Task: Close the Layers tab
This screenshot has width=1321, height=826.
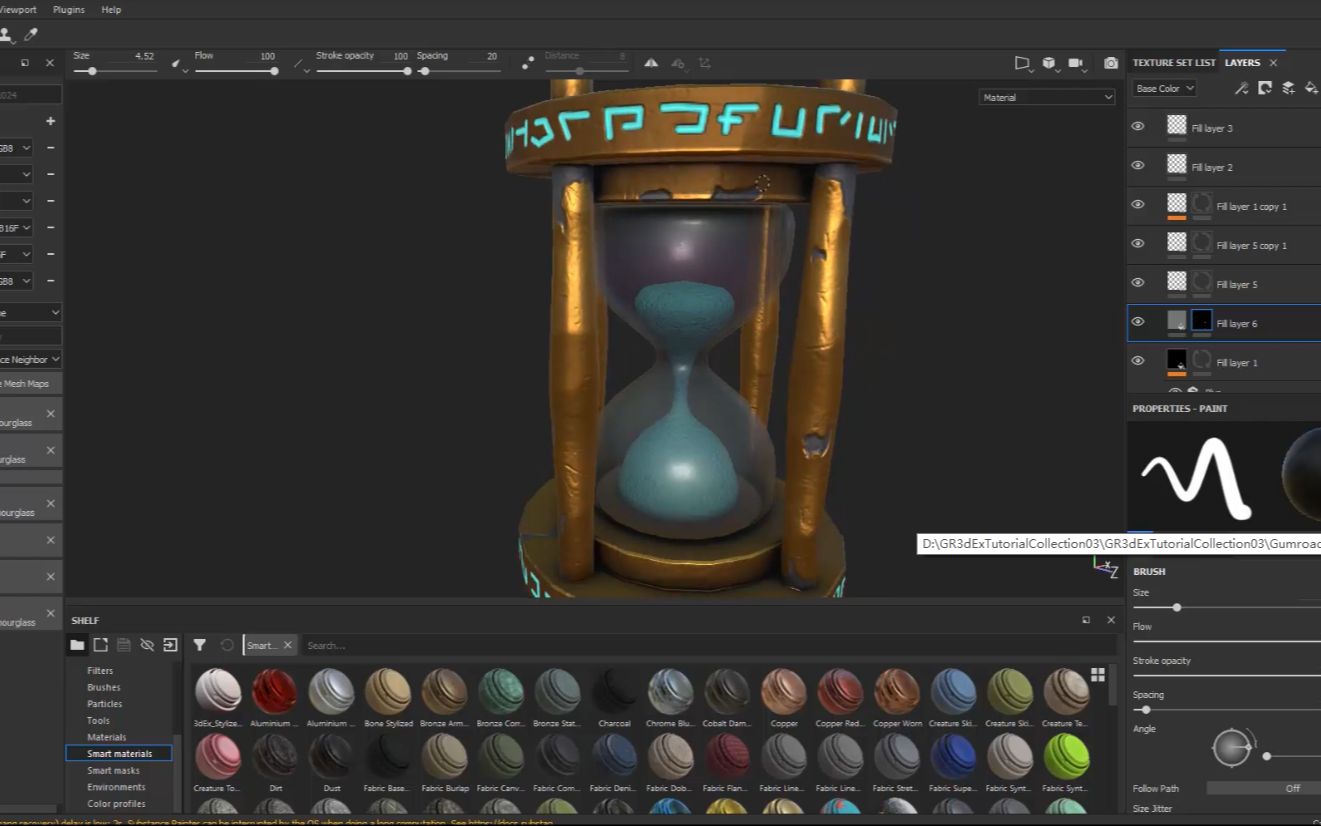Action: 1273,62
